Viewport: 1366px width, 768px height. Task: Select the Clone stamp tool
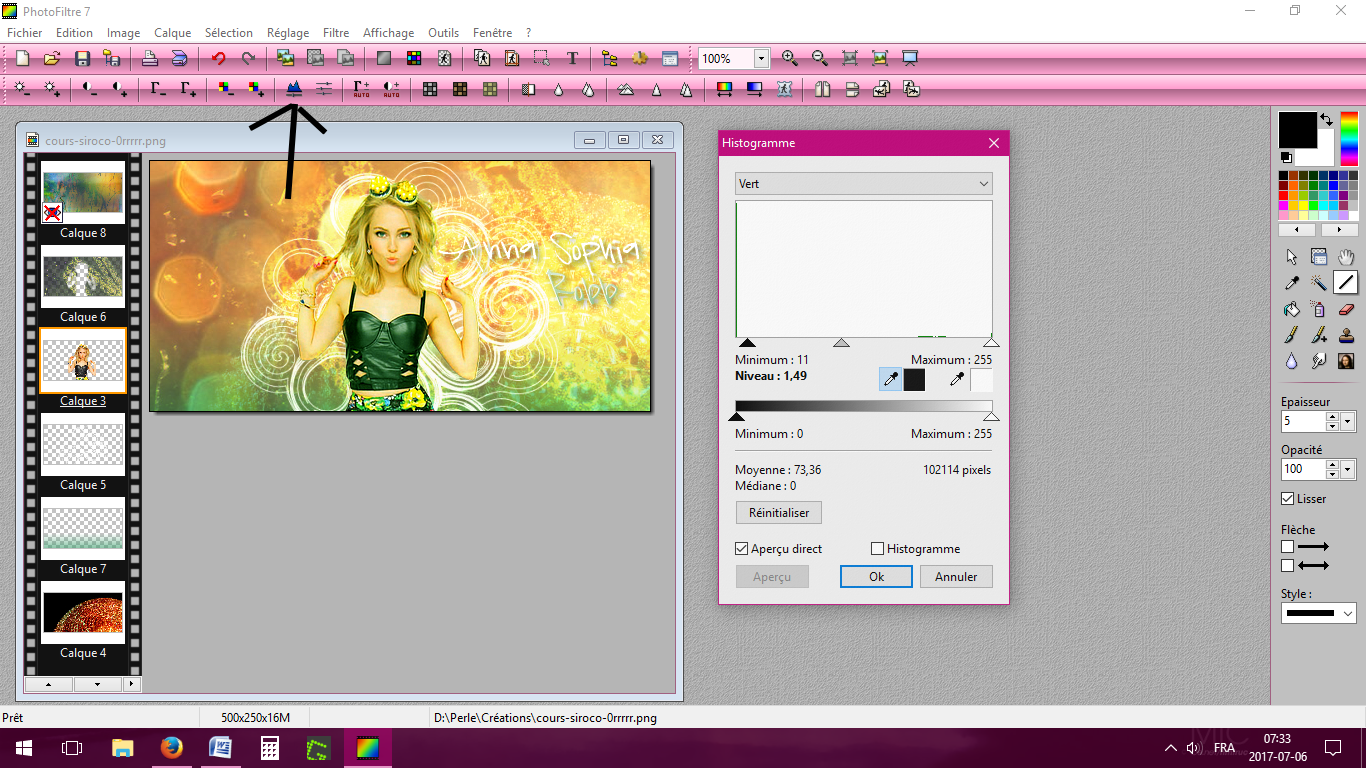[1346, 335]
